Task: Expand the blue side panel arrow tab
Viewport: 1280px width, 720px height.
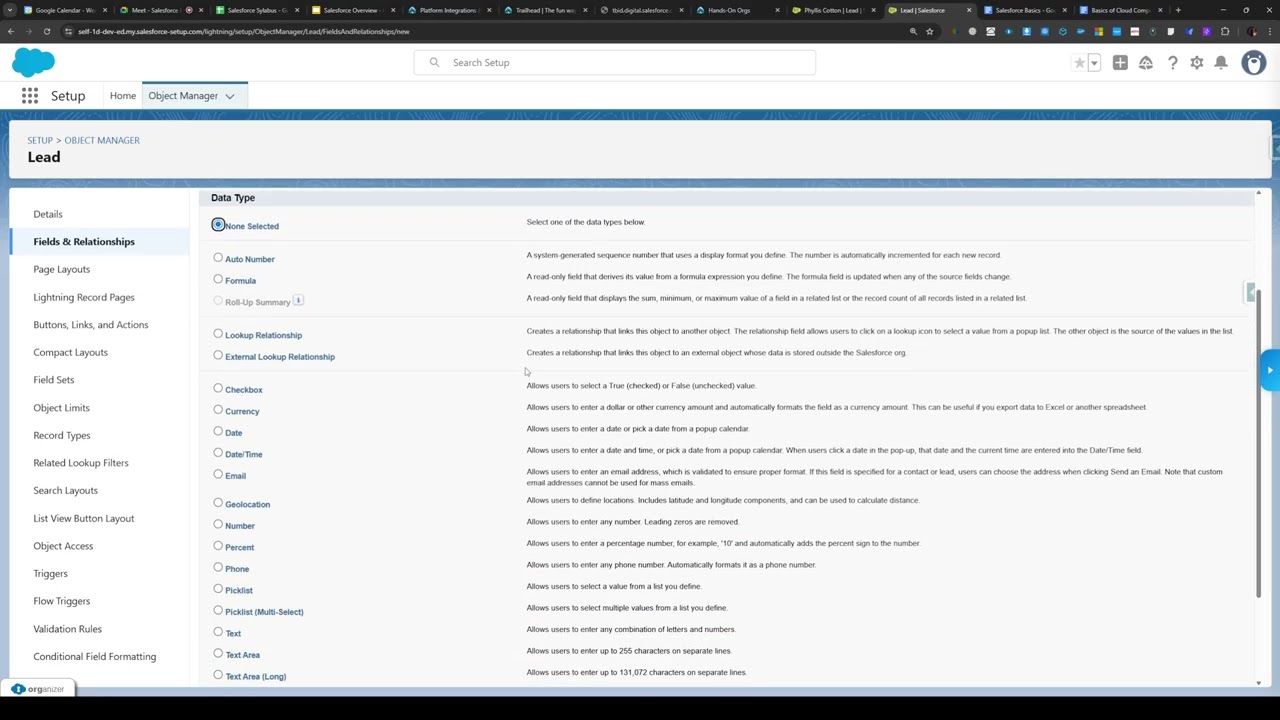Action: 1270,370
